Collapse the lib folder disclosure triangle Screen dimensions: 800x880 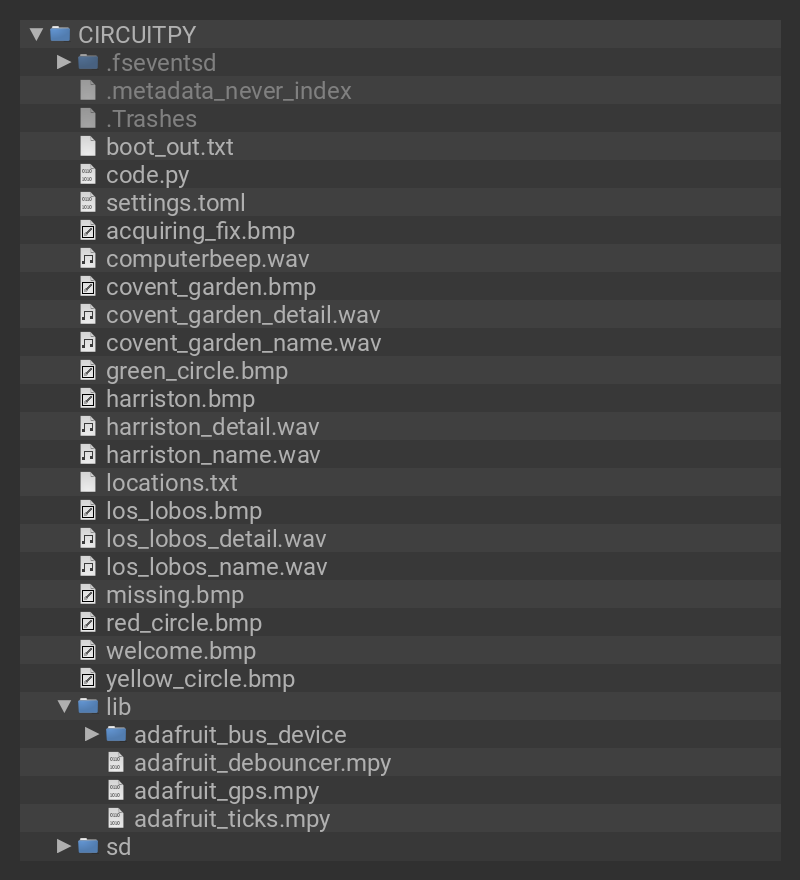point(64,706)
